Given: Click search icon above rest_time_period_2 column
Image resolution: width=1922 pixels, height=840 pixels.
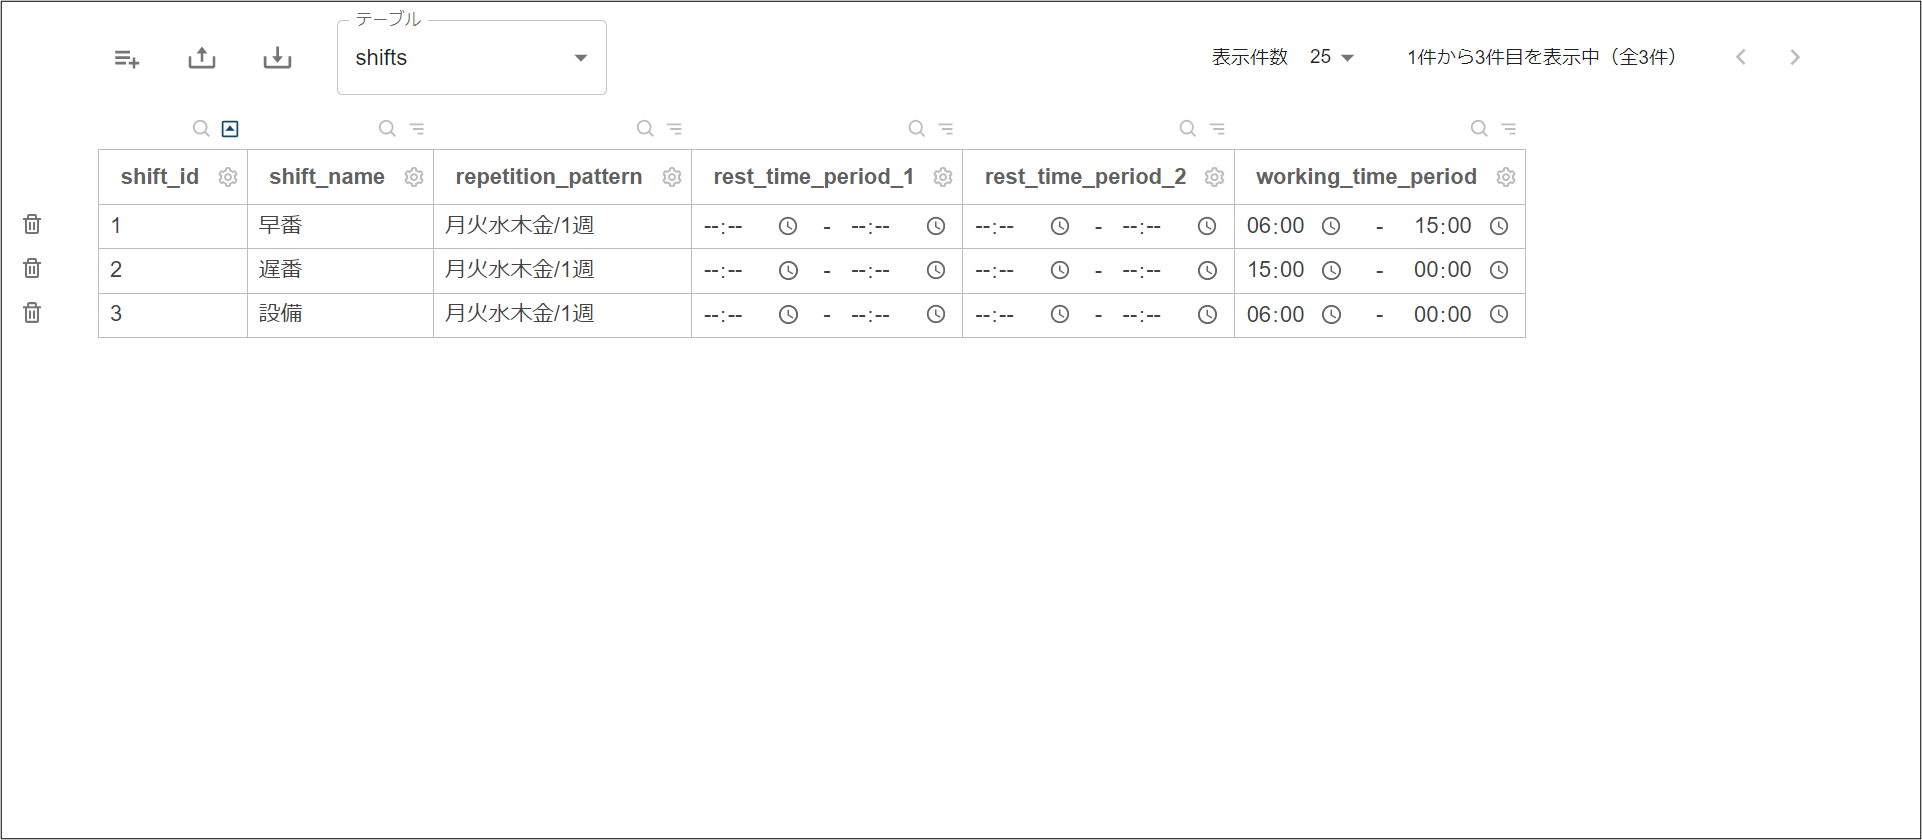Looking at the screenshot, I should click(1187, 128).
